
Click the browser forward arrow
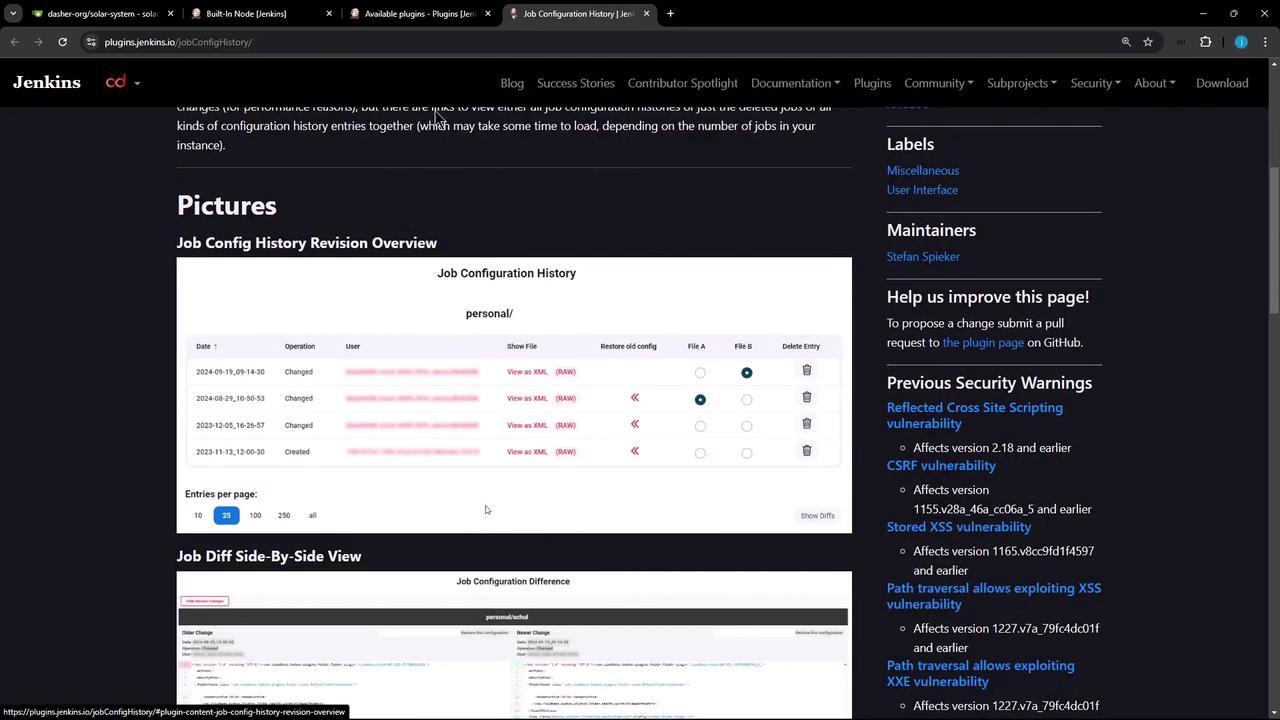(x=38, y=42)
